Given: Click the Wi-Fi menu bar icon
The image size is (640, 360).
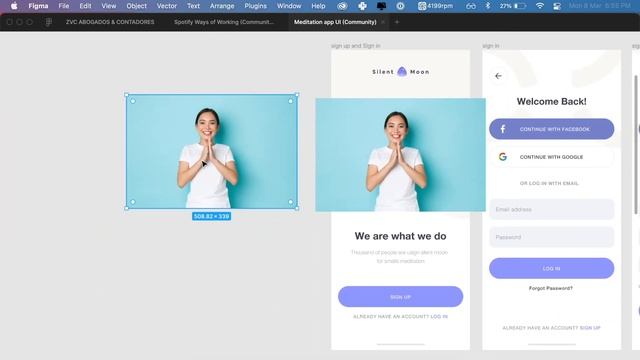Looking at the screenshot, I should pyautogui.click(x=540, y=6).
